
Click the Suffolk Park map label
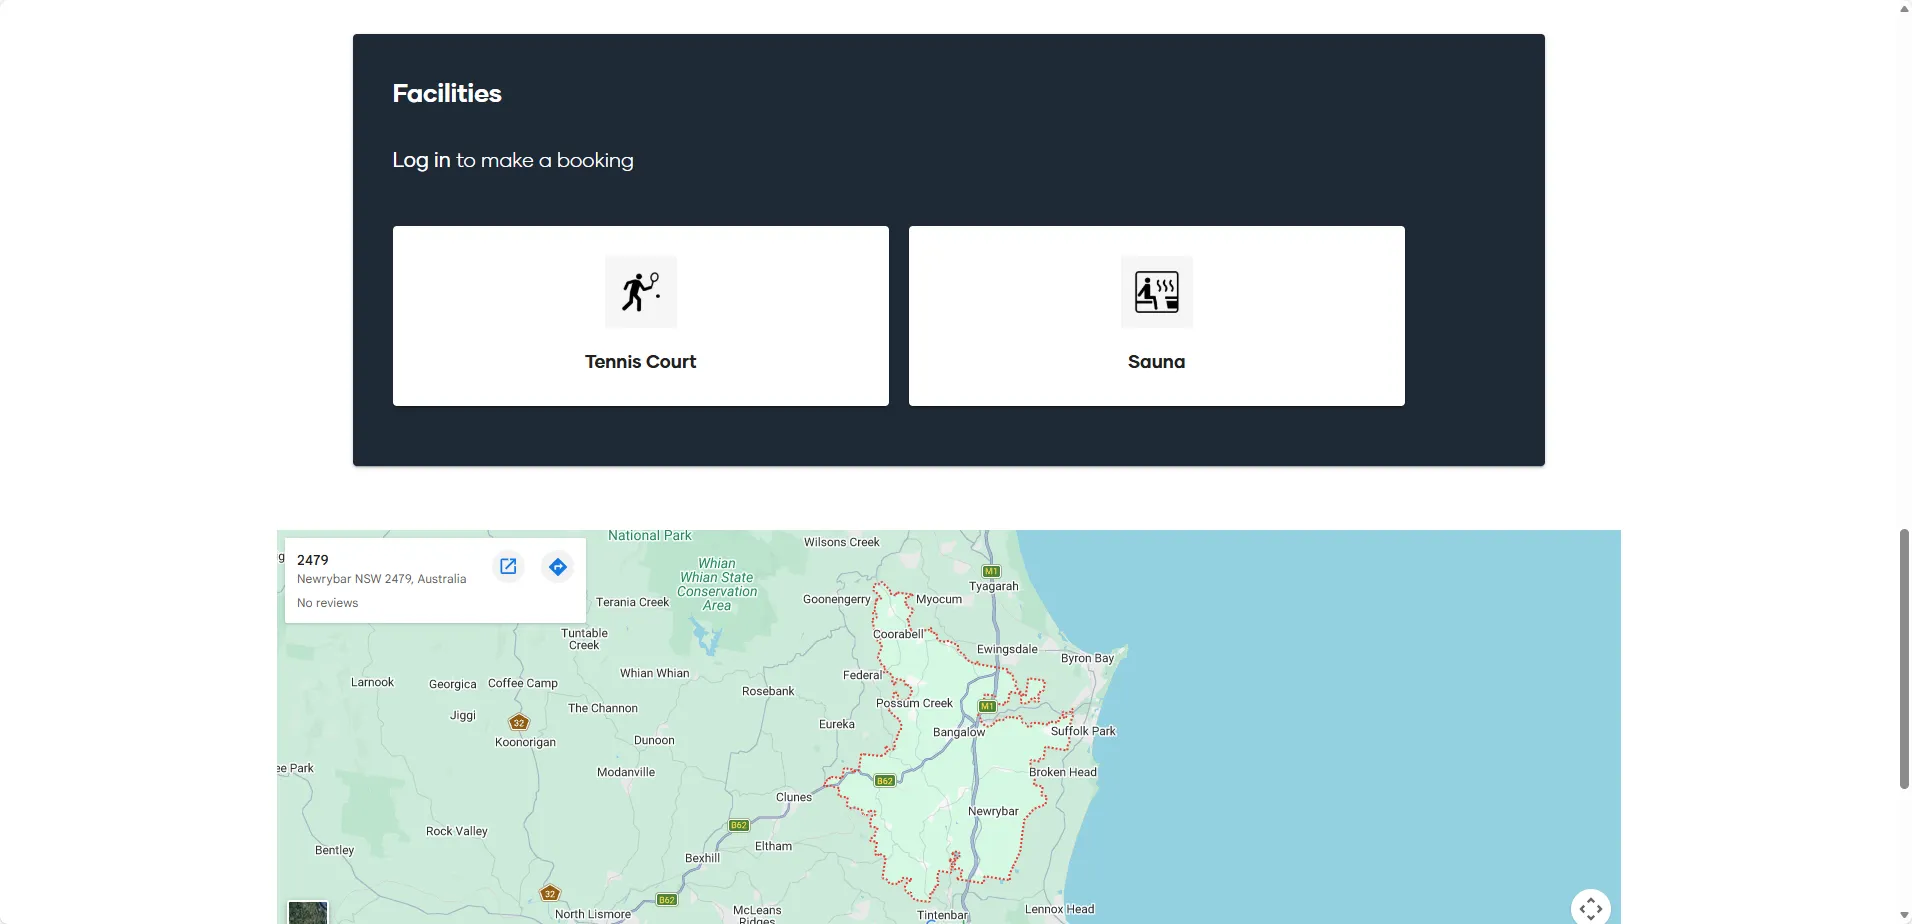click(x=1083, y=731)
